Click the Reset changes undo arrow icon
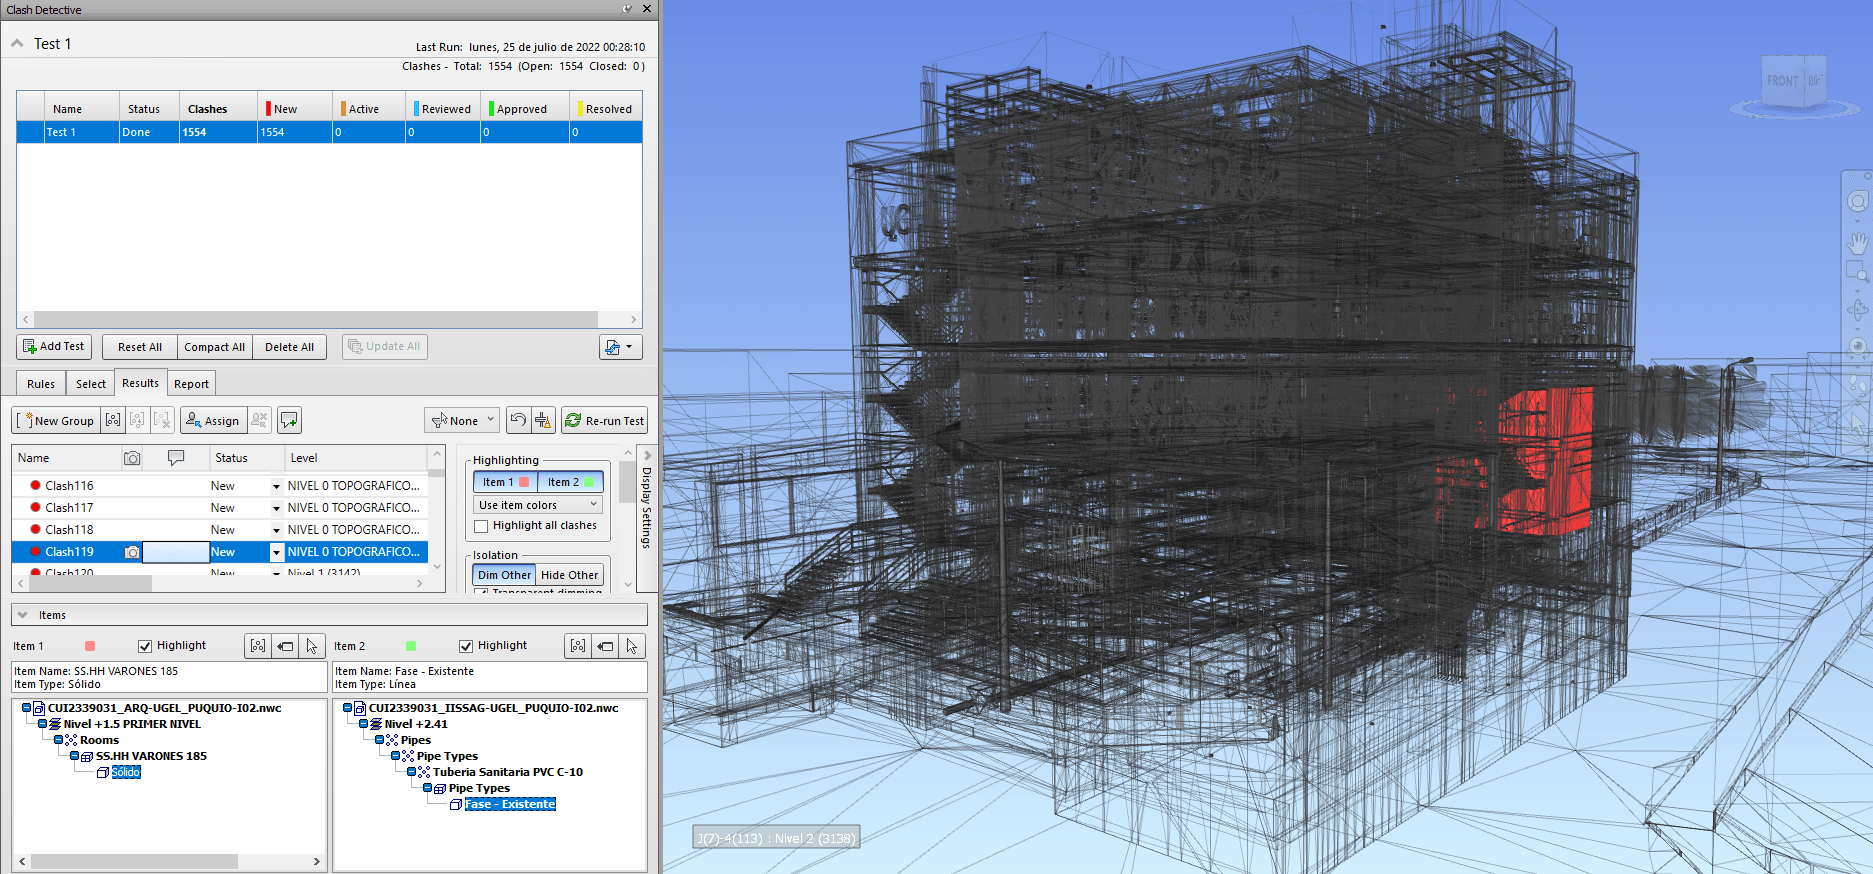 [518, 421]
